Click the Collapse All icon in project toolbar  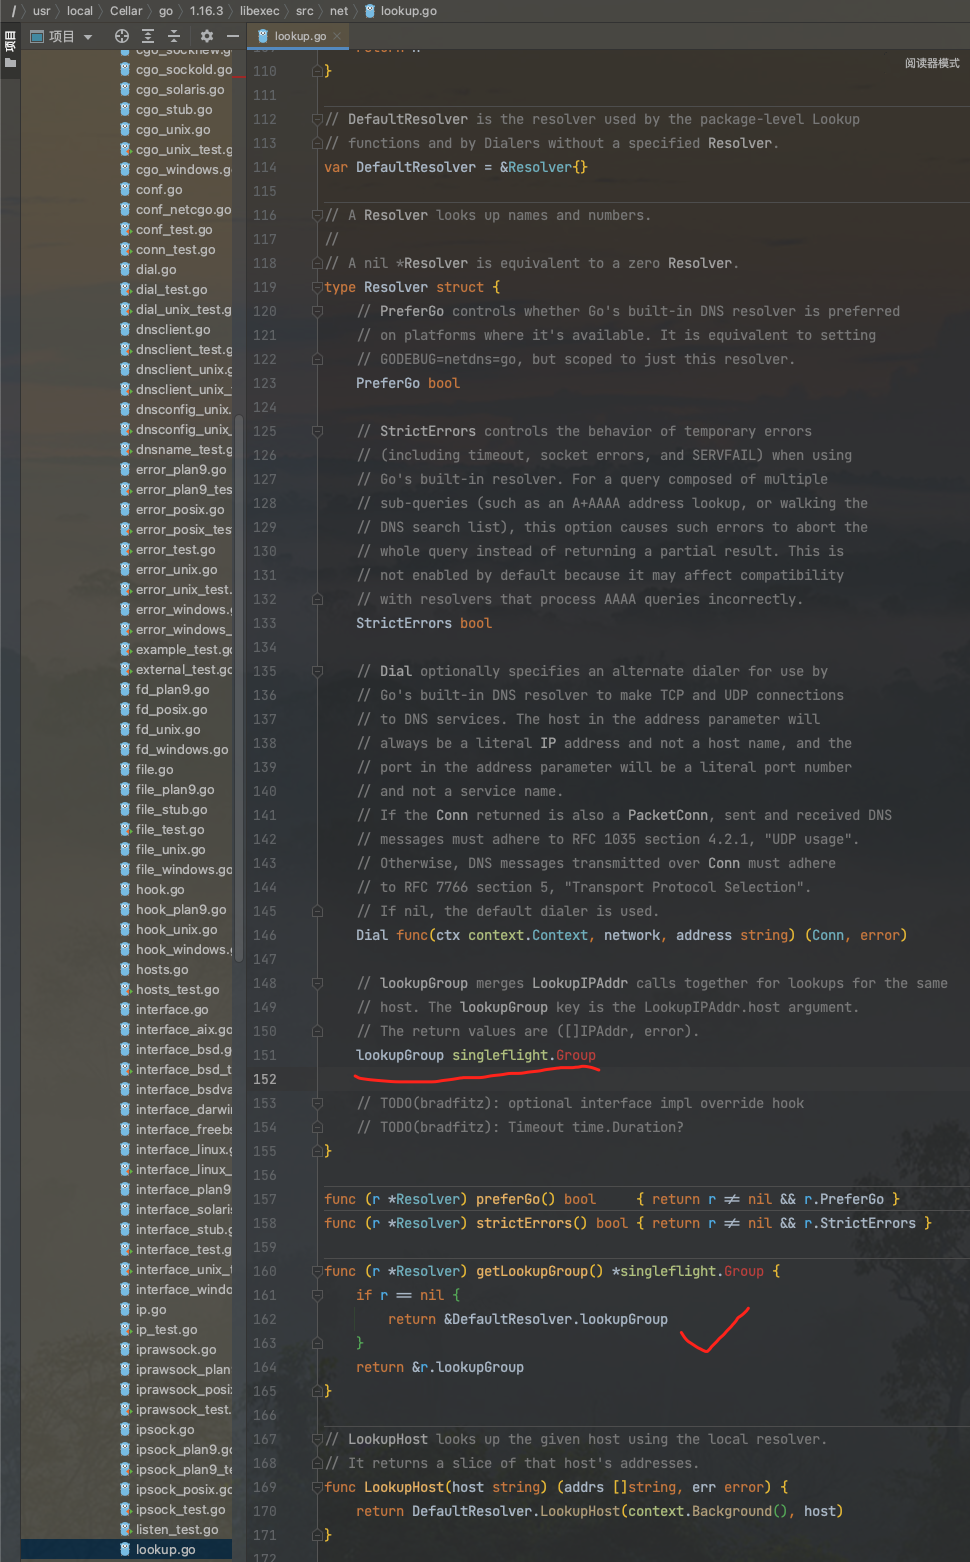(x=173, y=36)
